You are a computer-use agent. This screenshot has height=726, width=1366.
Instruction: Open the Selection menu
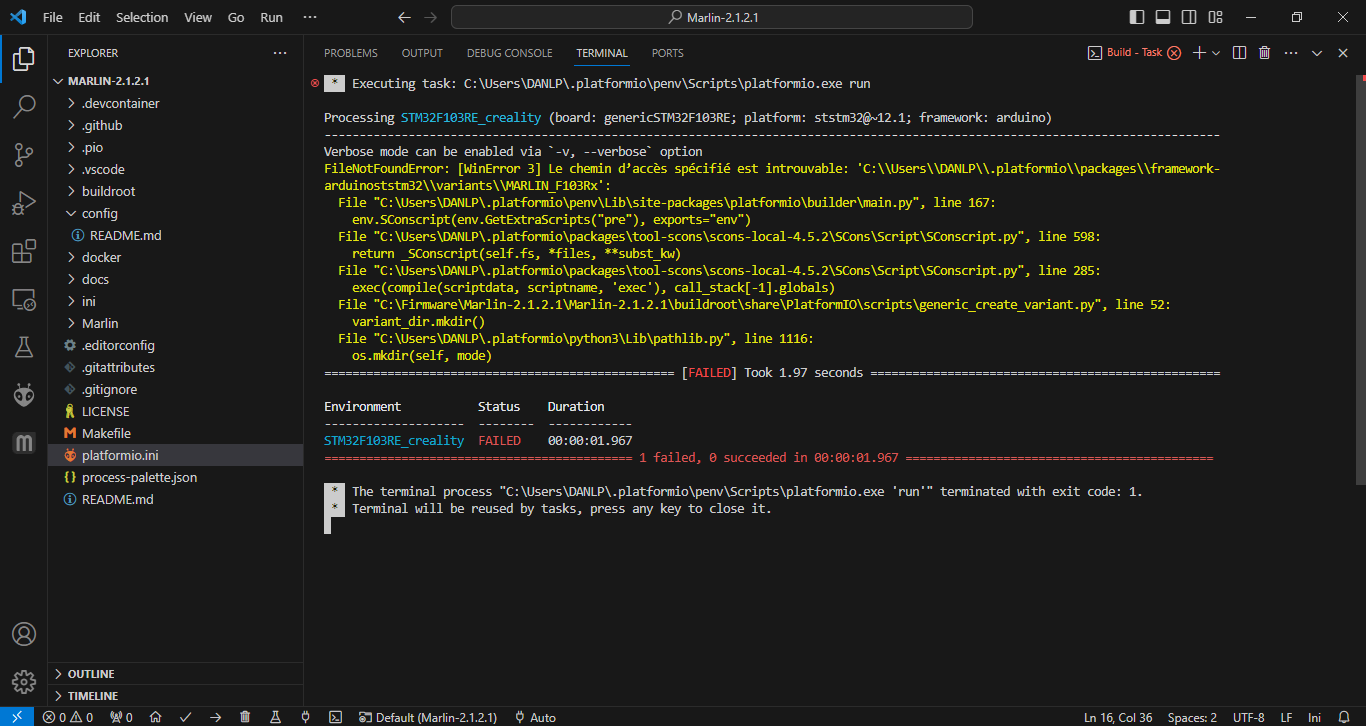[x=142, y=17]
